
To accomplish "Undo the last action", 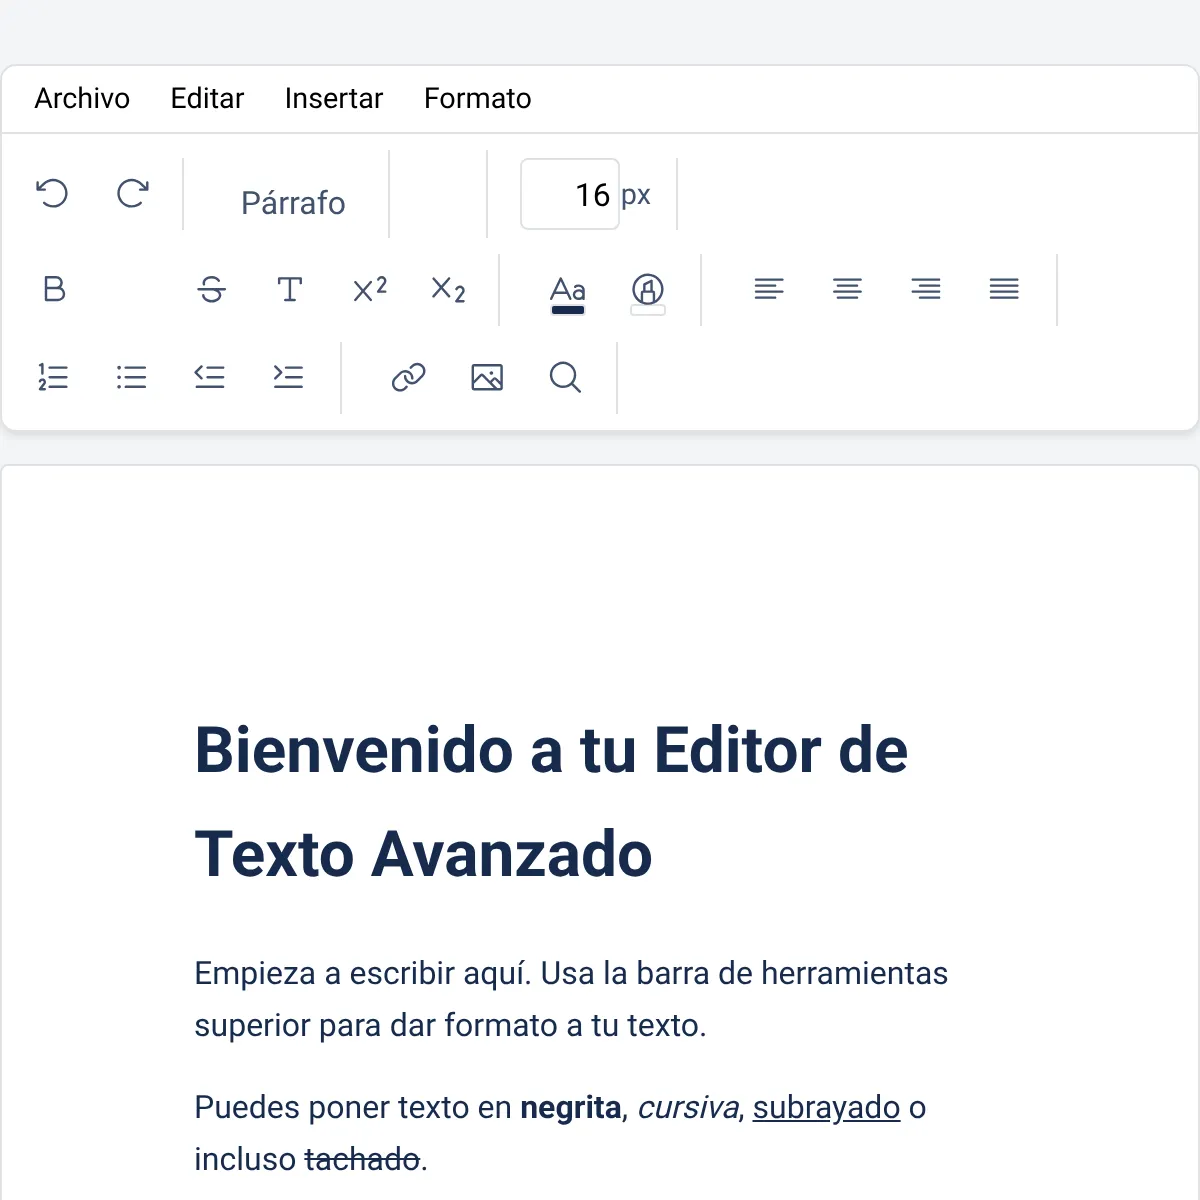I will [x=53, y=194].
